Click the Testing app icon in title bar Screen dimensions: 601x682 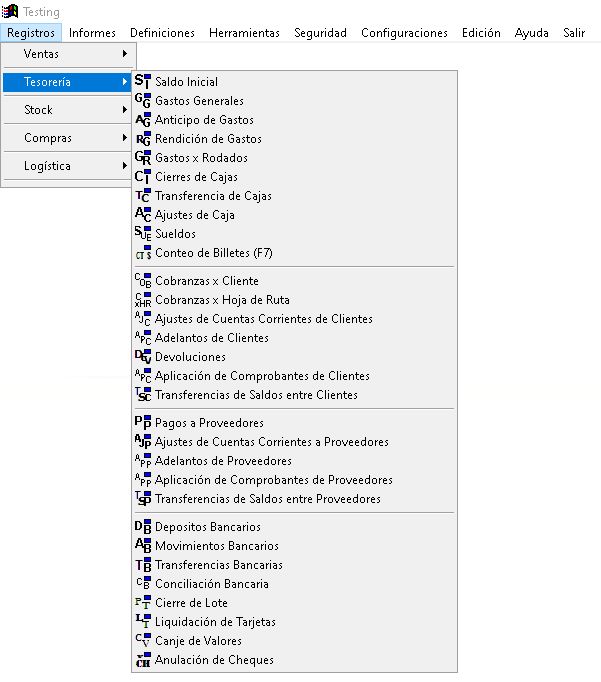tap(12, 12)
